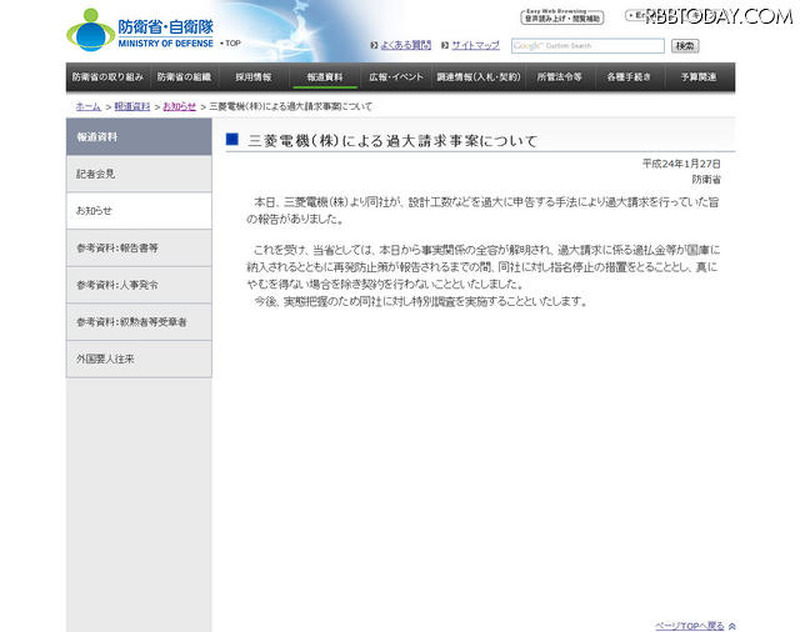Select the 採用情報 navigation tab
Viewport: 800px width, 632px height.
pos(253,77)
